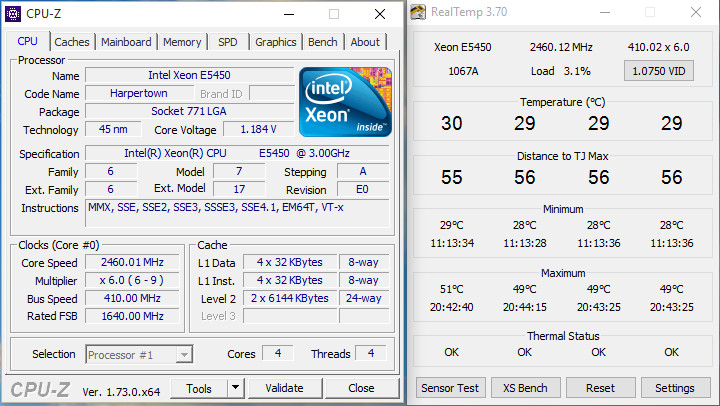
Task: Open the Mainboard tab
Action: pos(126,42)
